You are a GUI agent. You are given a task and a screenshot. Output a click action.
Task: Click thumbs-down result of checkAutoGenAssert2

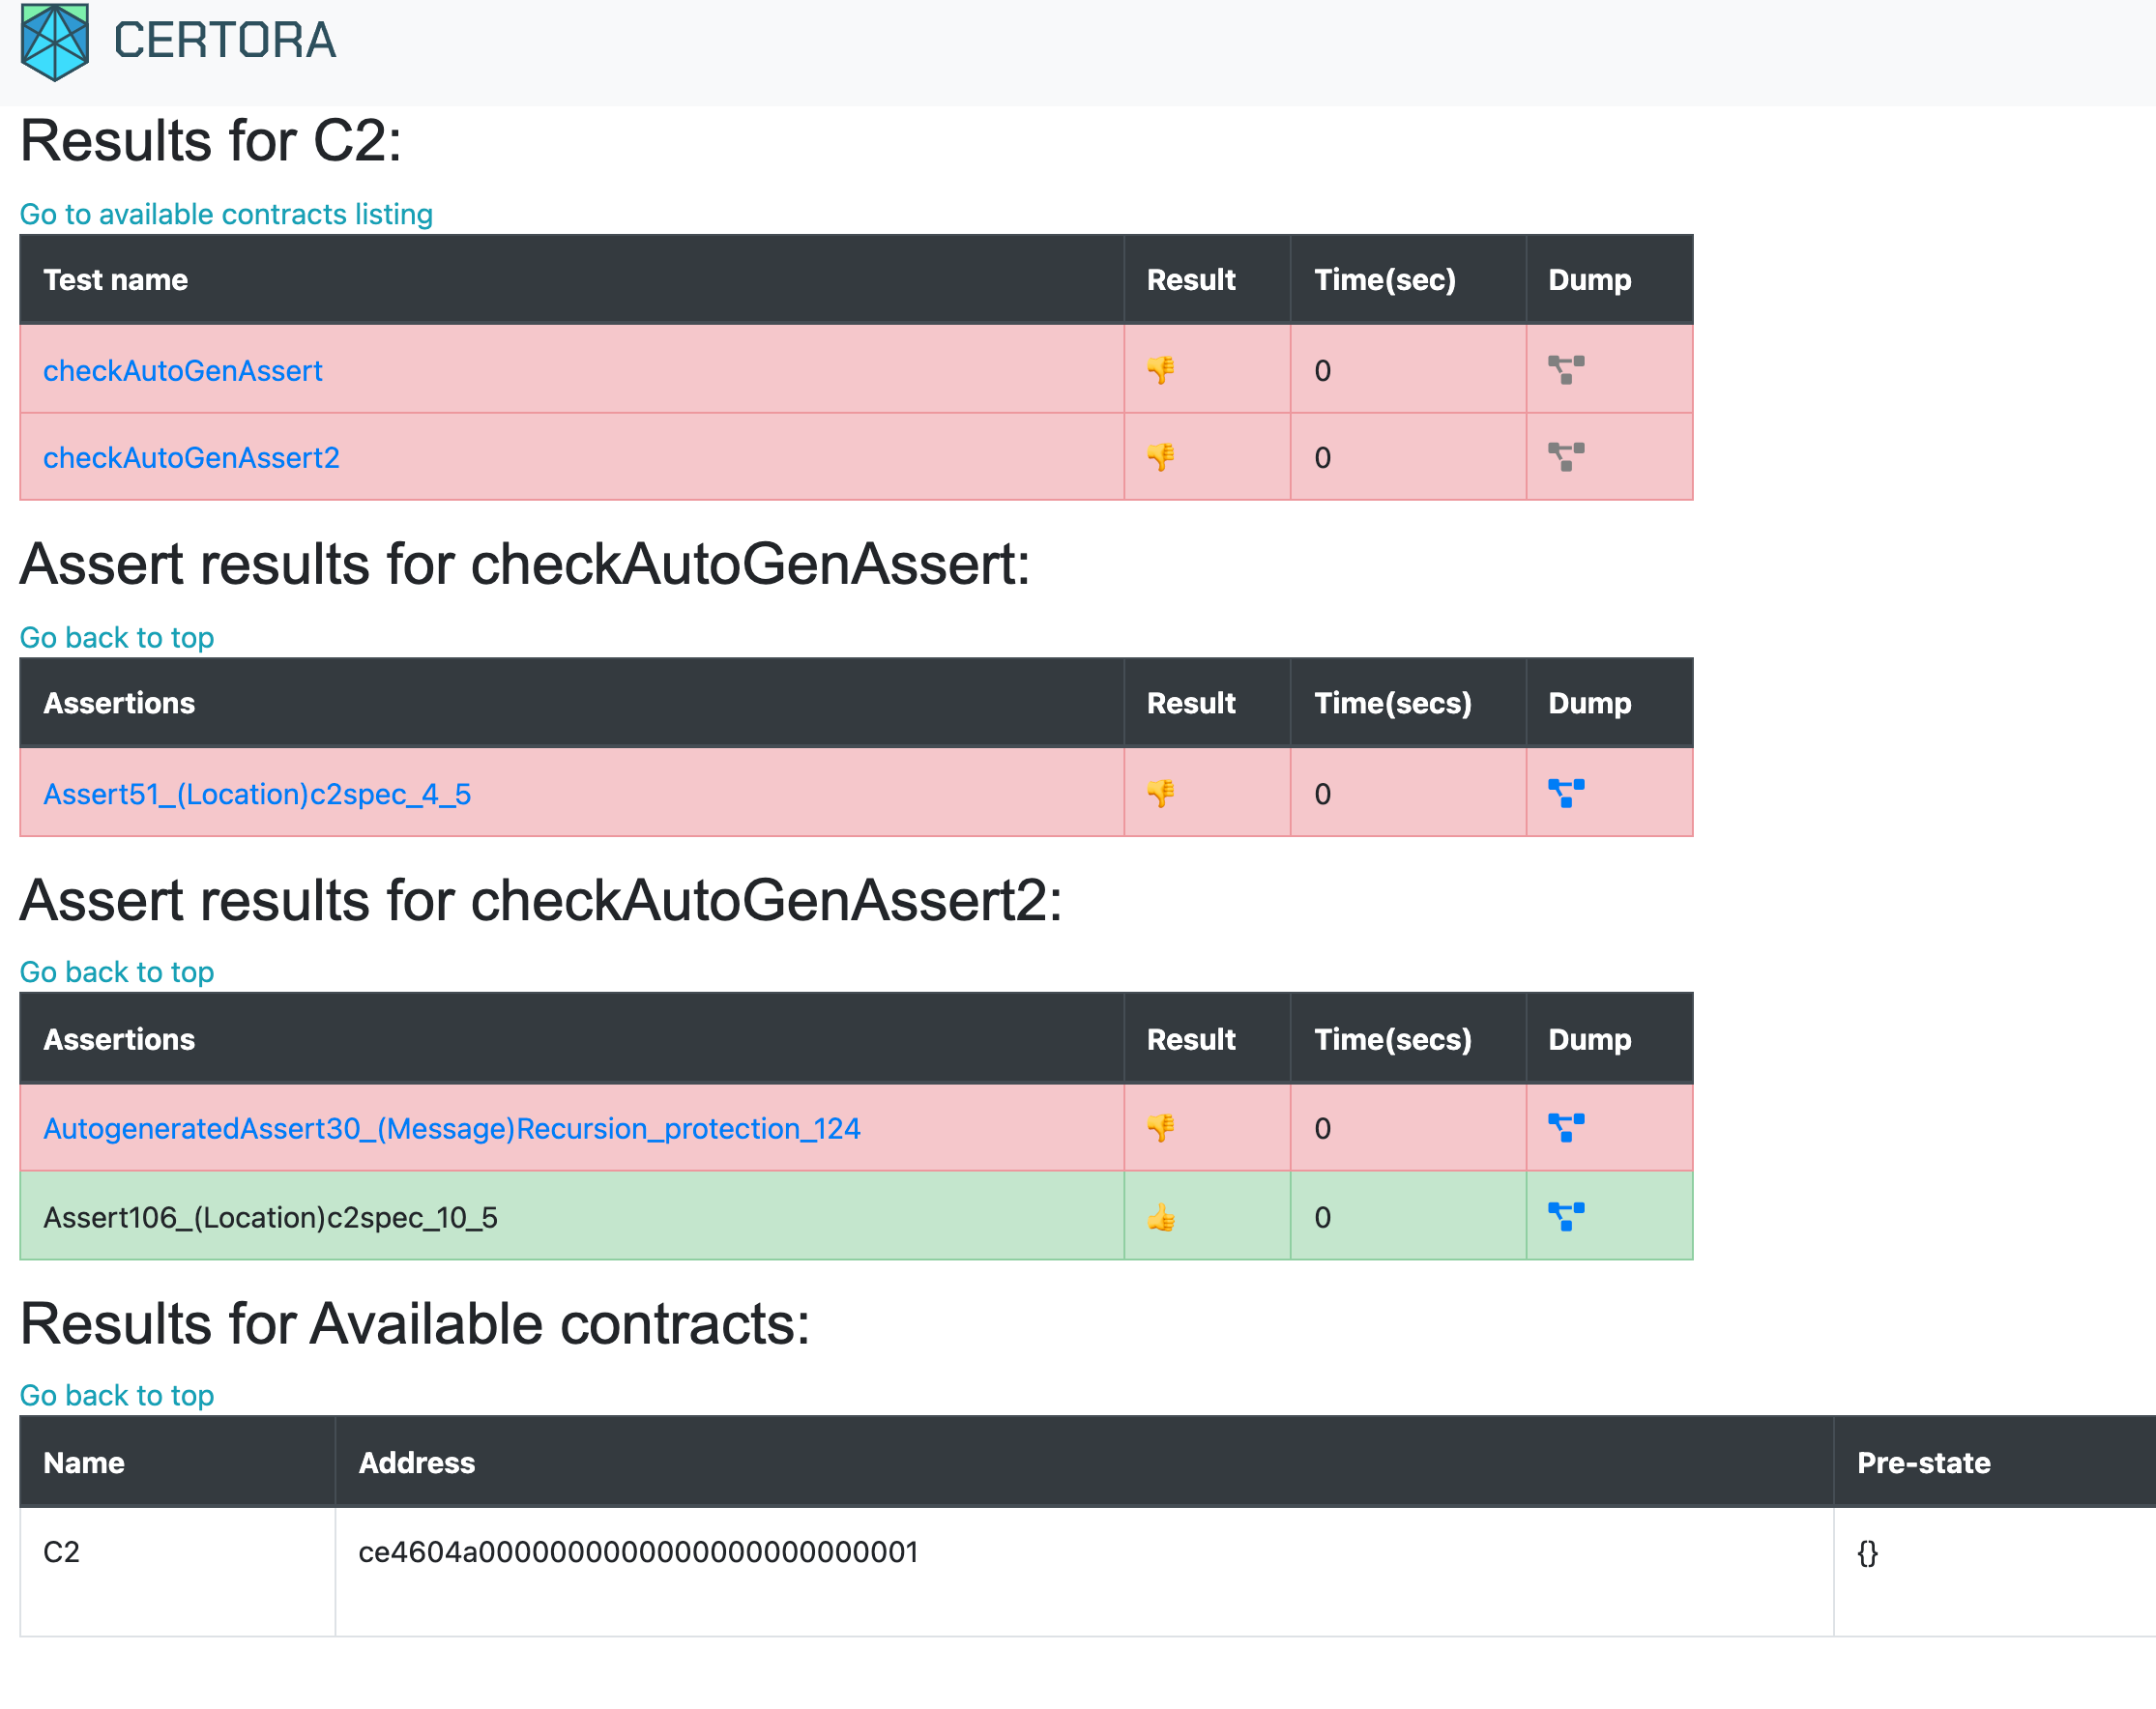coord(1160,457)
